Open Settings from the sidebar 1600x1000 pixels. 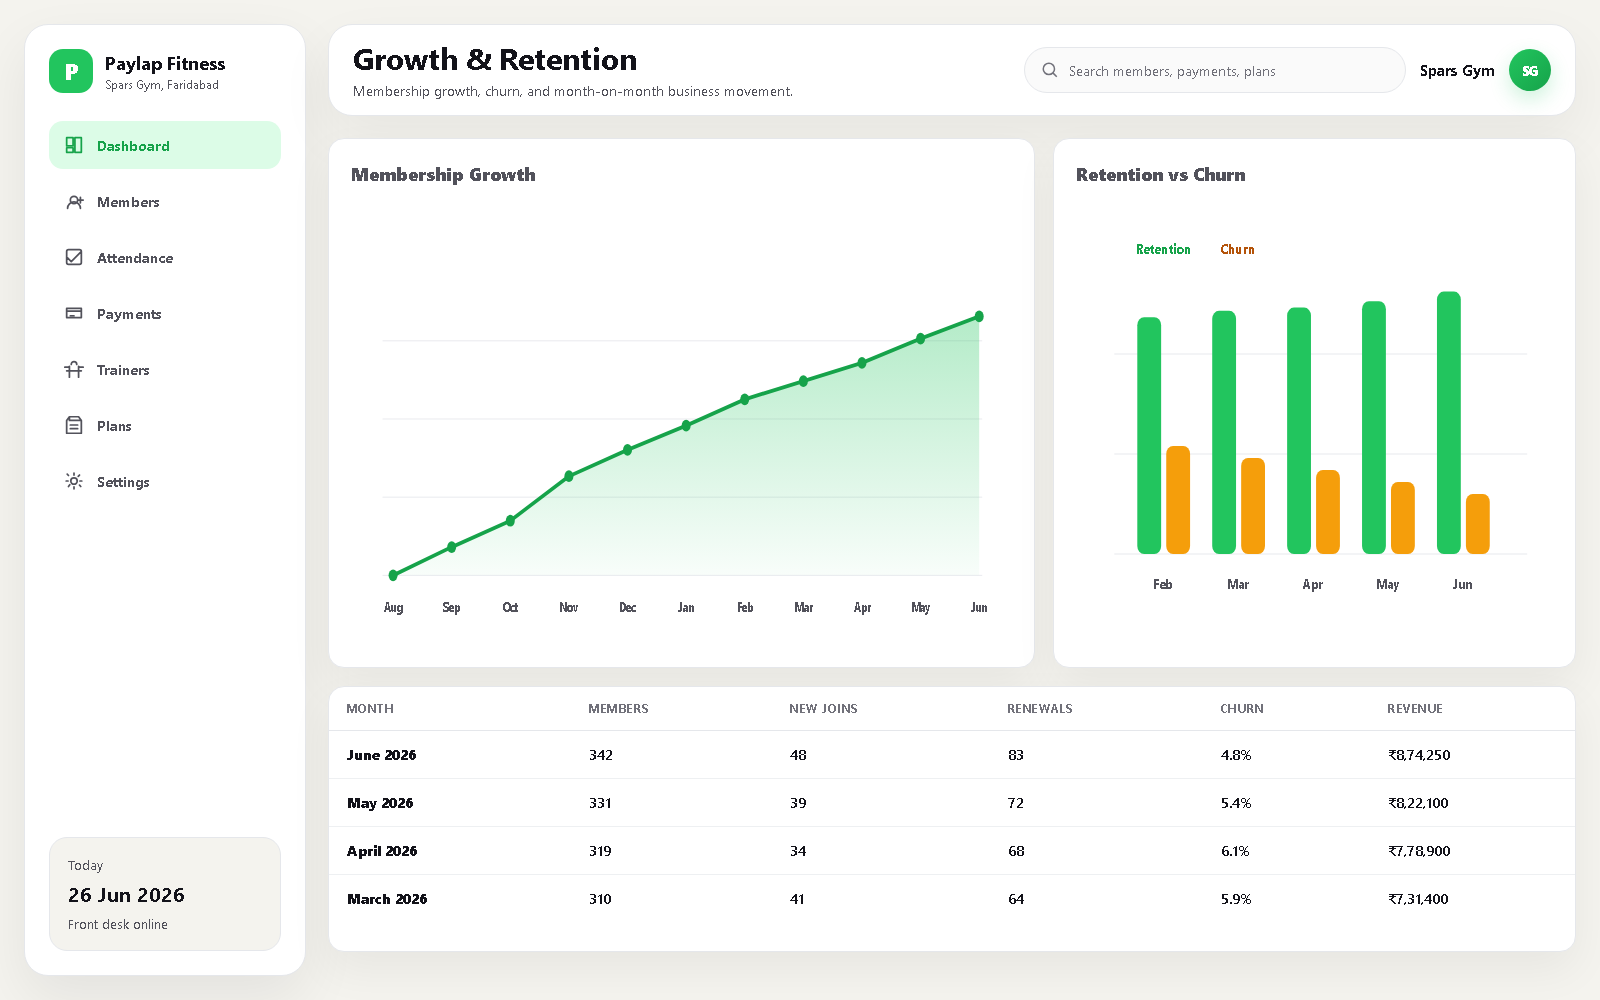click(165, 481)
